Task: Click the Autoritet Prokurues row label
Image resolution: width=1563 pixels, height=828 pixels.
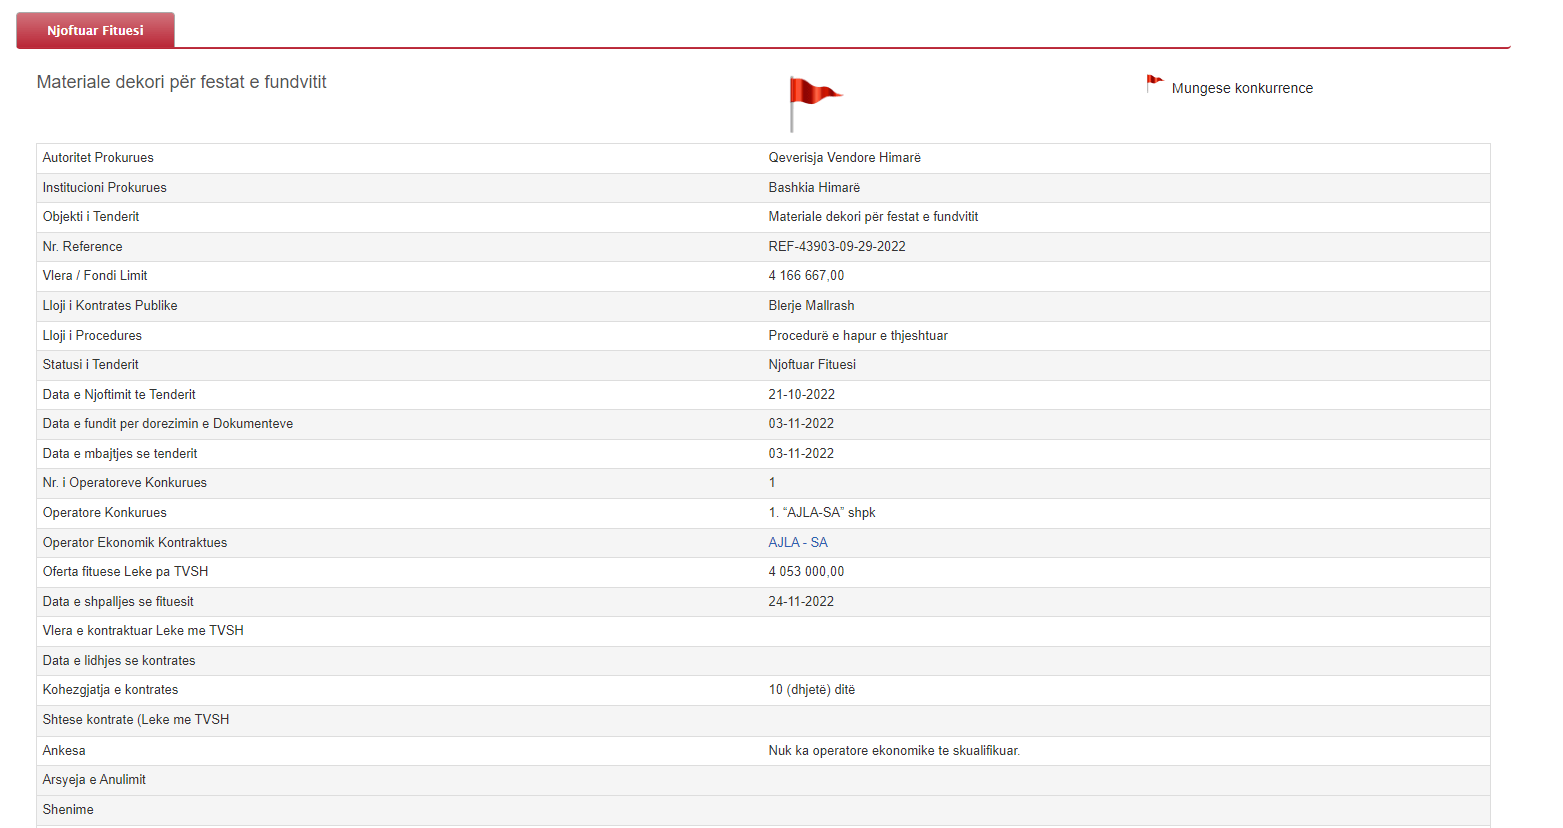Action: point(98,157)
